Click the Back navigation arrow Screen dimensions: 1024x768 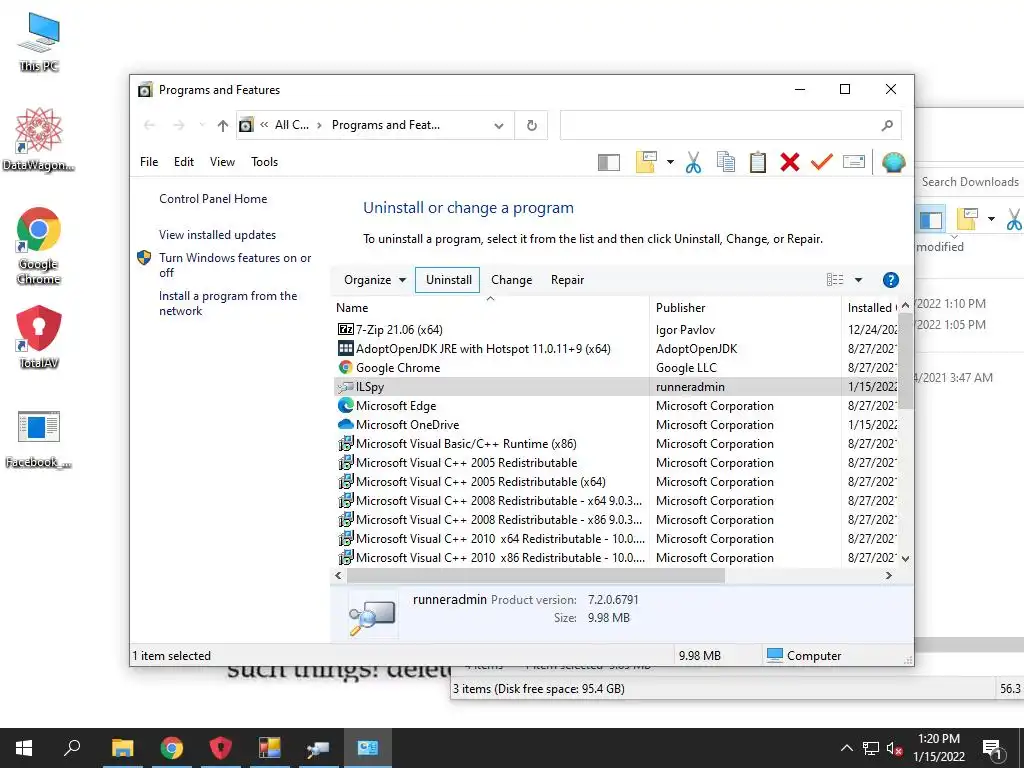coord(150,125)
